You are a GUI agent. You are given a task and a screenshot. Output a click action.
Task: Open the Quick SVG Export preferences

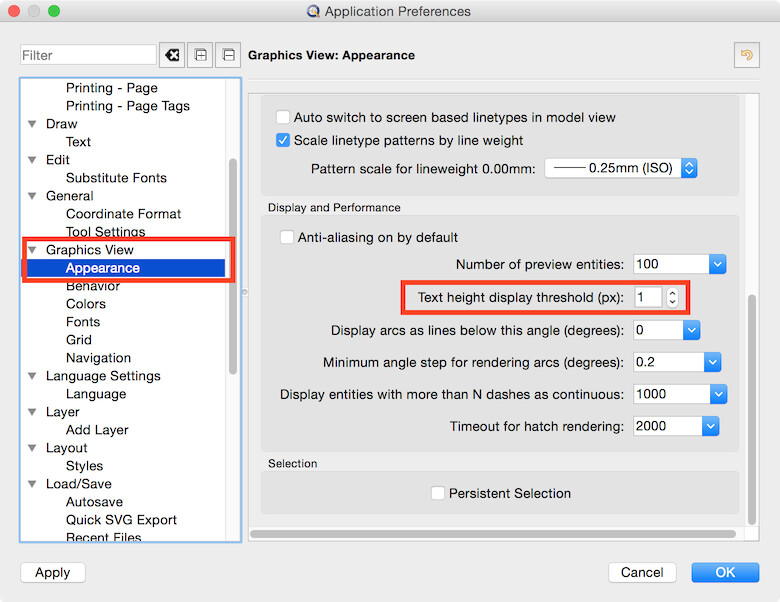[x=121, y=520]
